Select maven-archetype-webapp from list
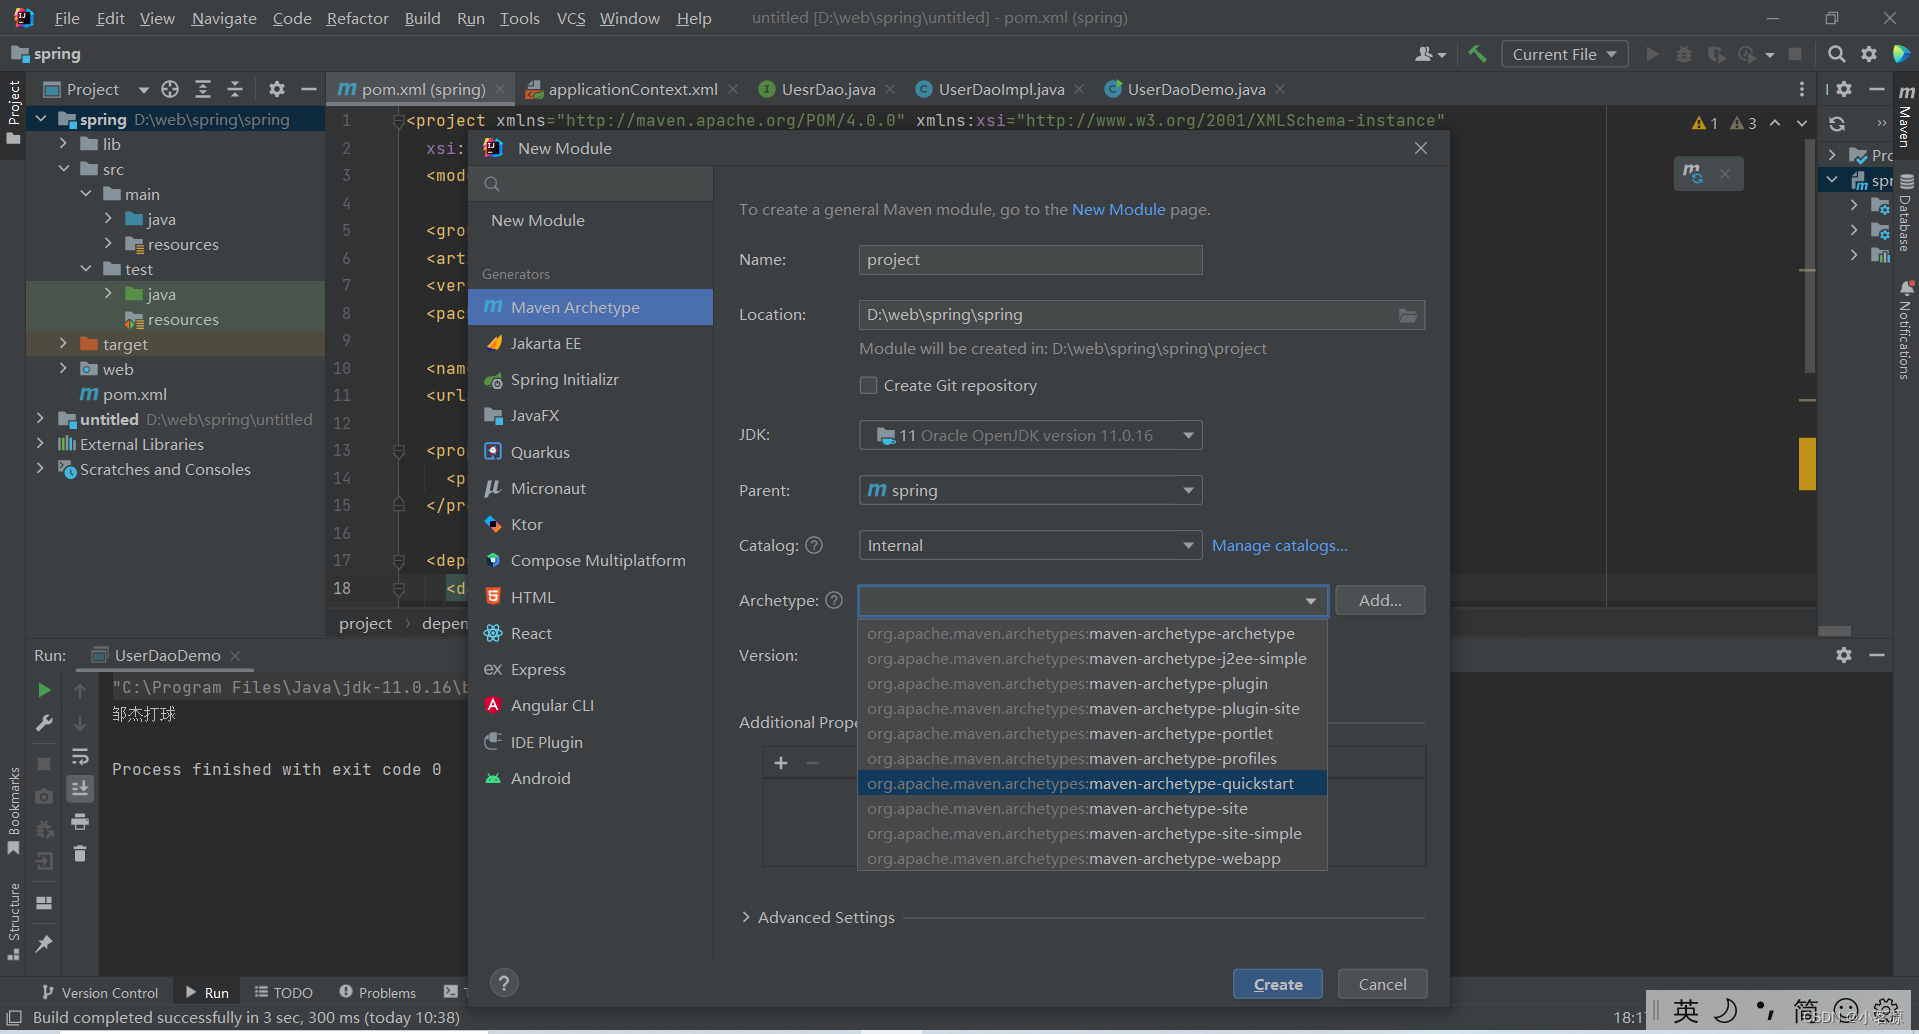 point(1092,858)
